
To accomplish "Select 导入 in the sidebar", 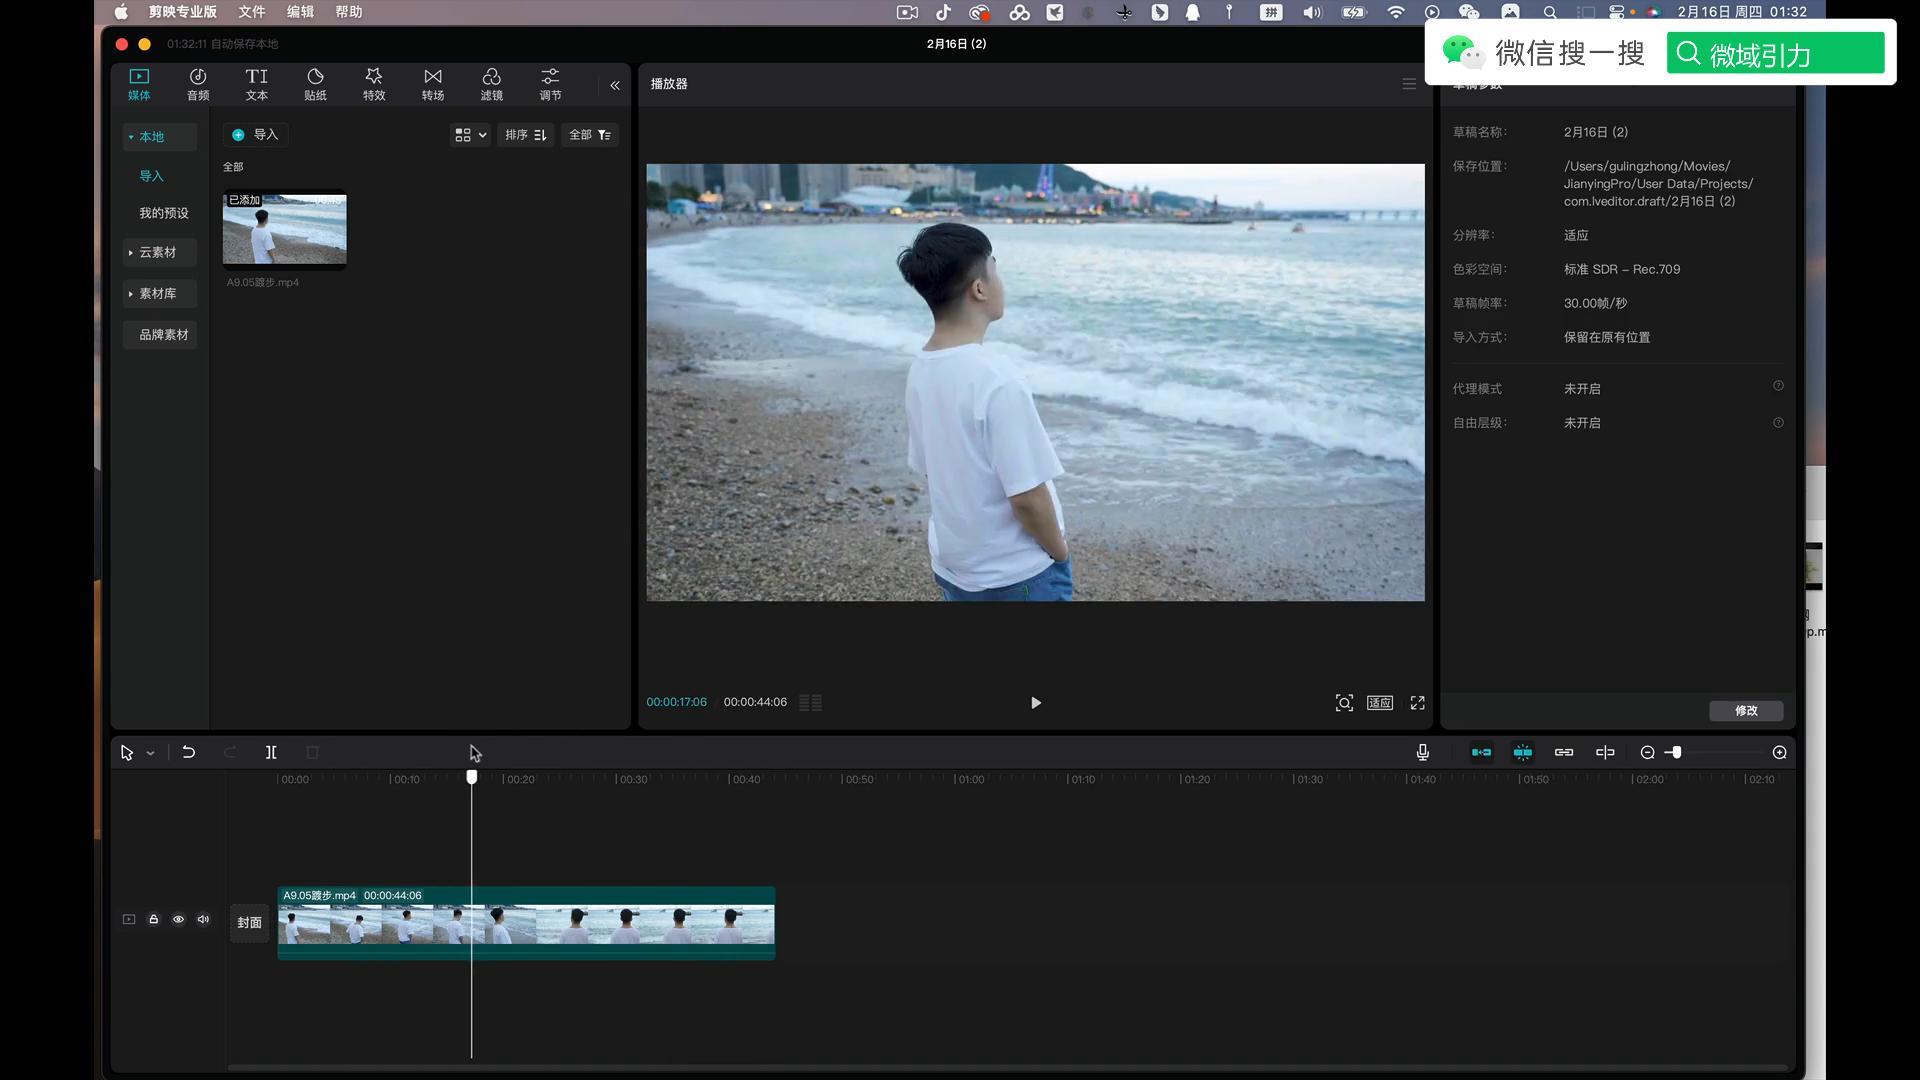I will point(151,176).
